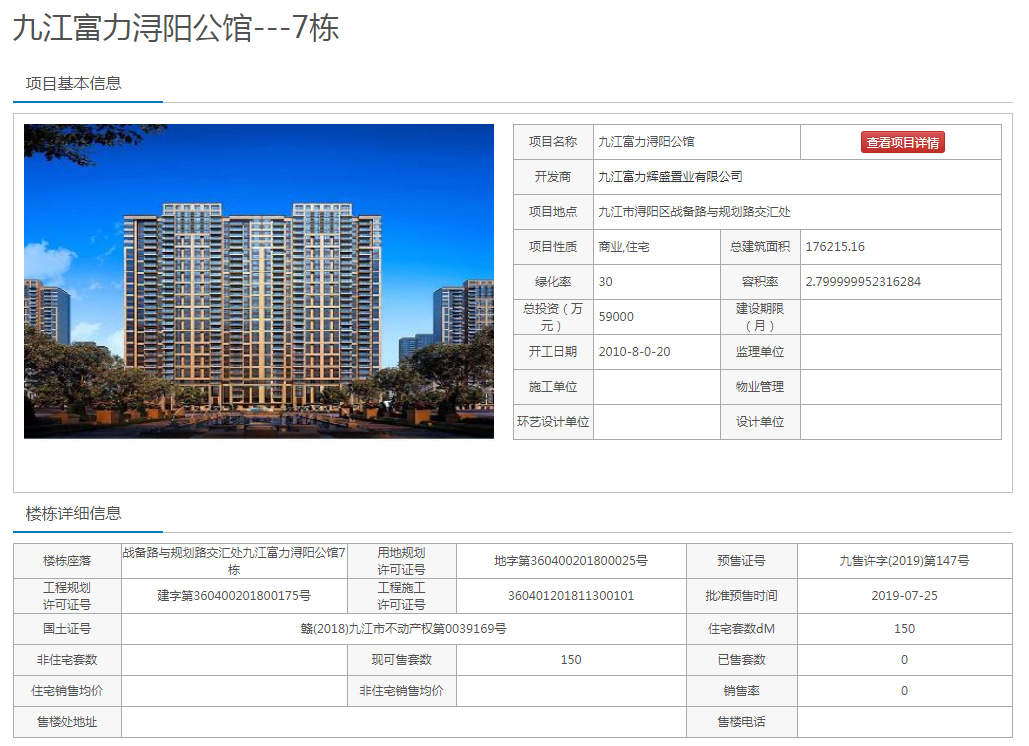
Task: Click land permit 地字第360400201800025号
Action: (571, 561)
